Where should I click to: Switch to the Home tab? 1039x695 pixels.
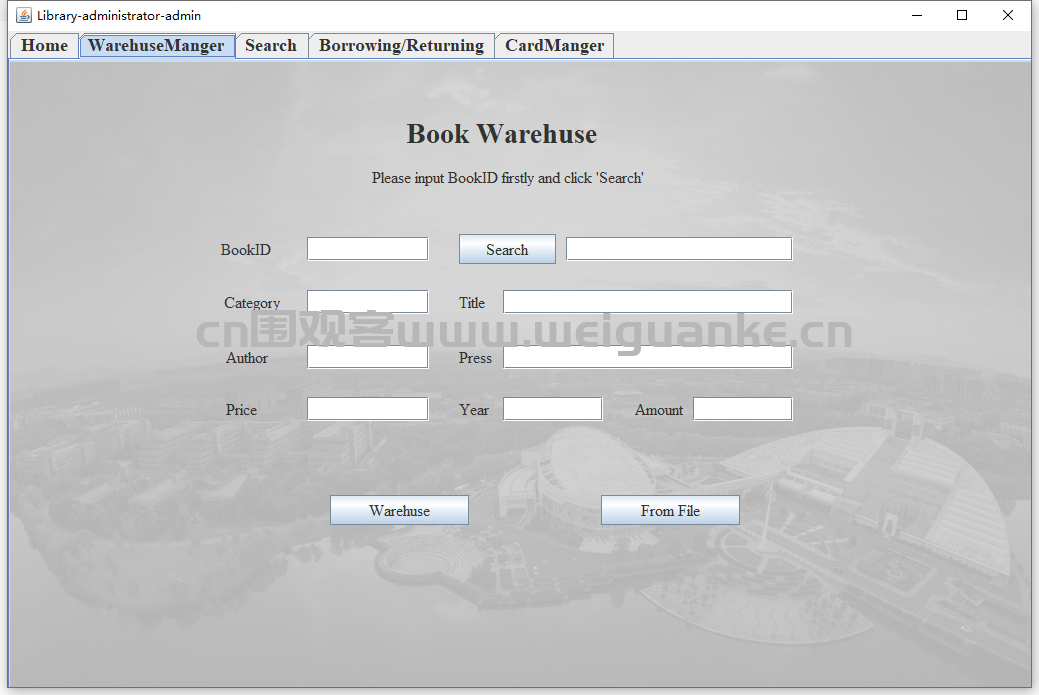(44, 46)
